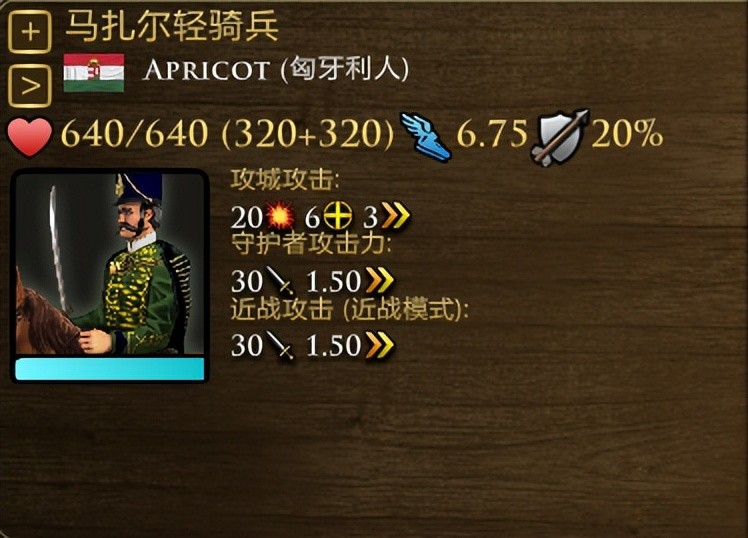748x538 pixels.
Task: Click the red heart hitpoints icon
Action: point(30,137)
